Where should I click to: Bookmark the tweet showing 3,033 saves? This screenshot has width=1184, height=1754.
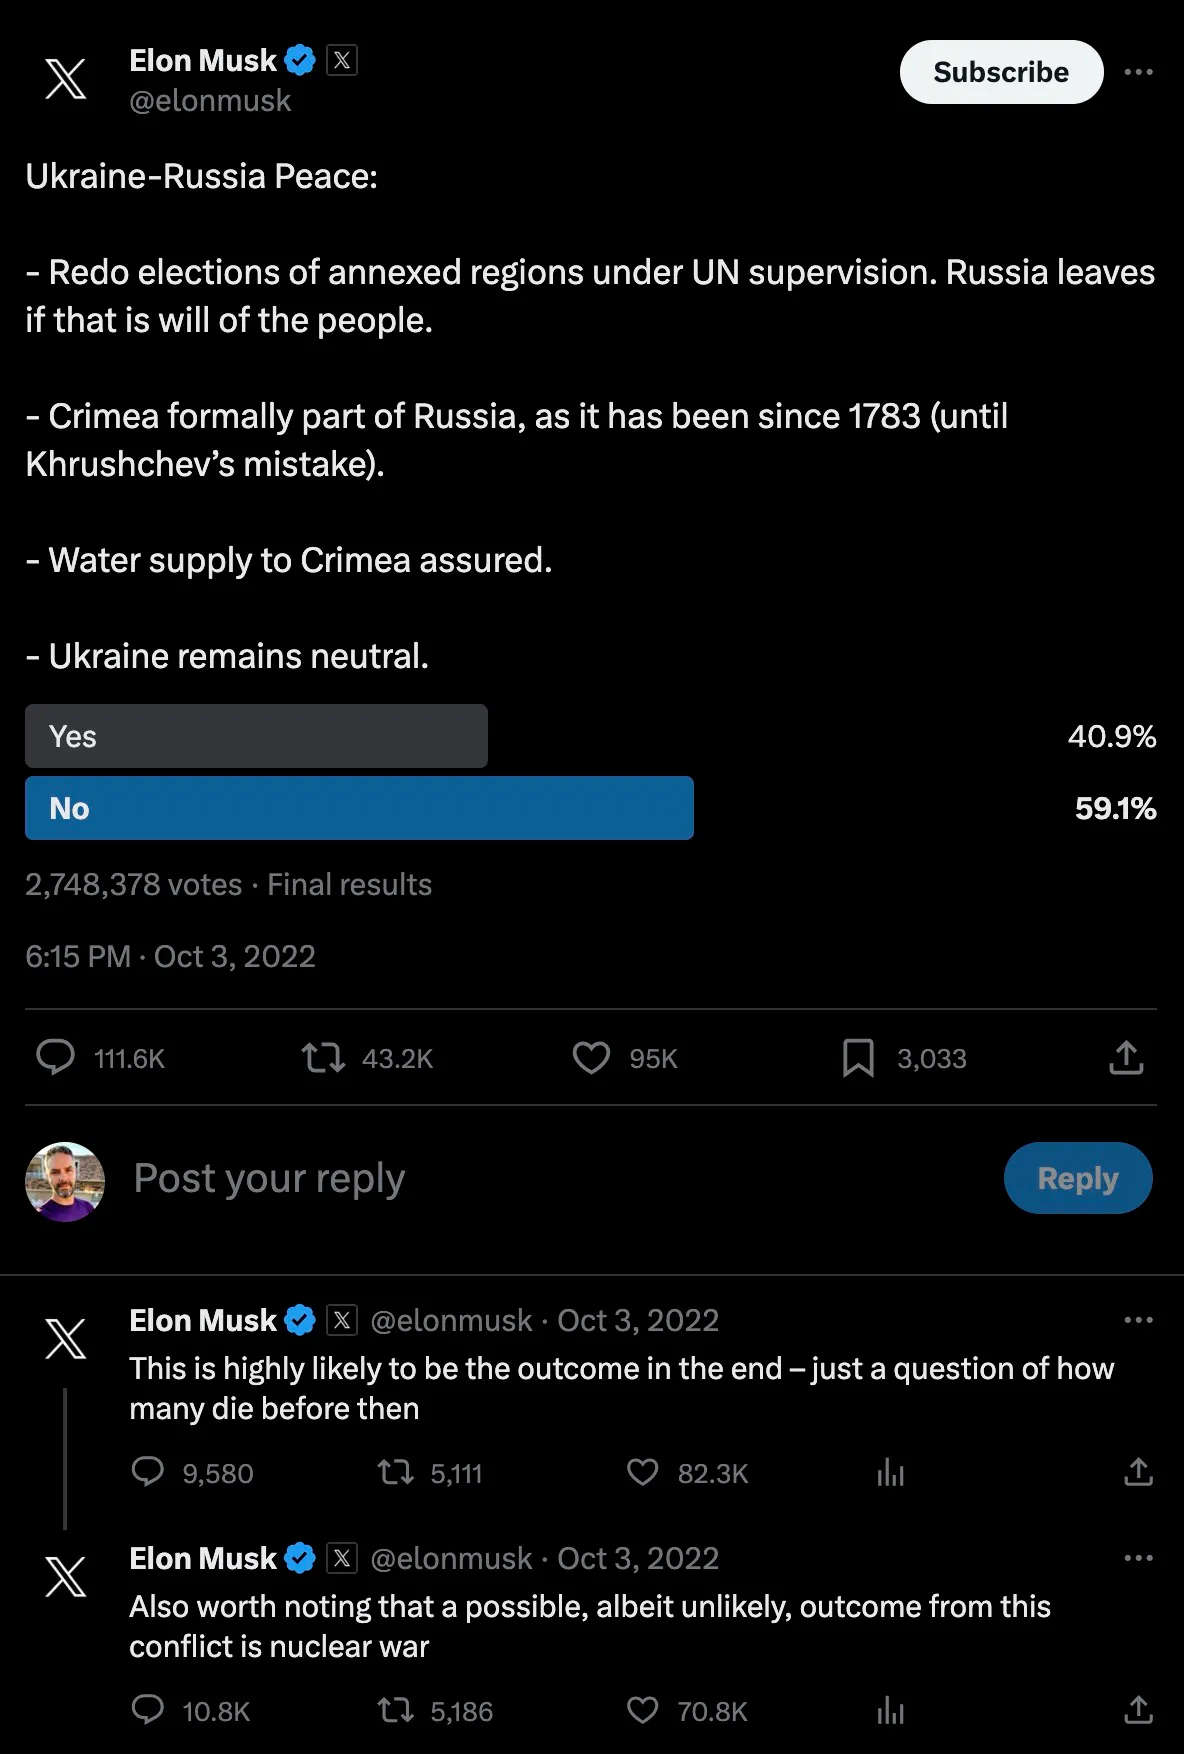coord(859,1057)
